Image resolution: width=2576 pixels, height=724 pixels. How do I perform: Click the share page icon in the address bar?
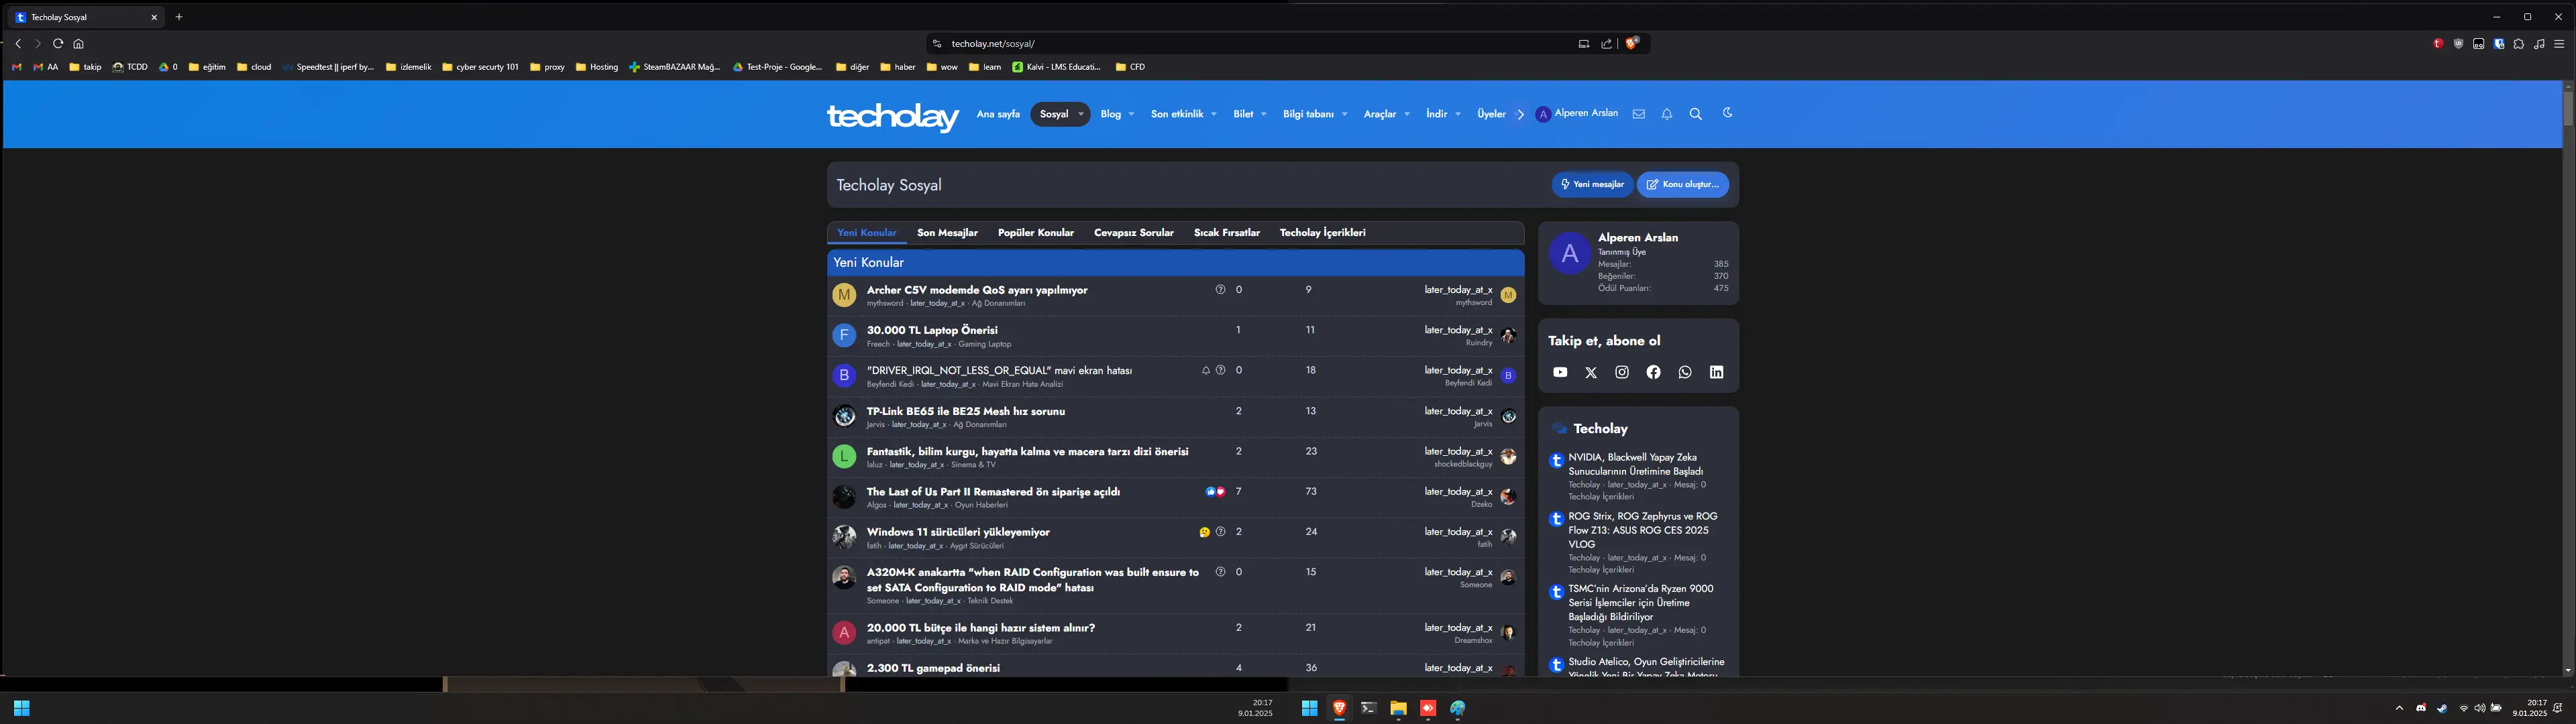(1607, 43)
